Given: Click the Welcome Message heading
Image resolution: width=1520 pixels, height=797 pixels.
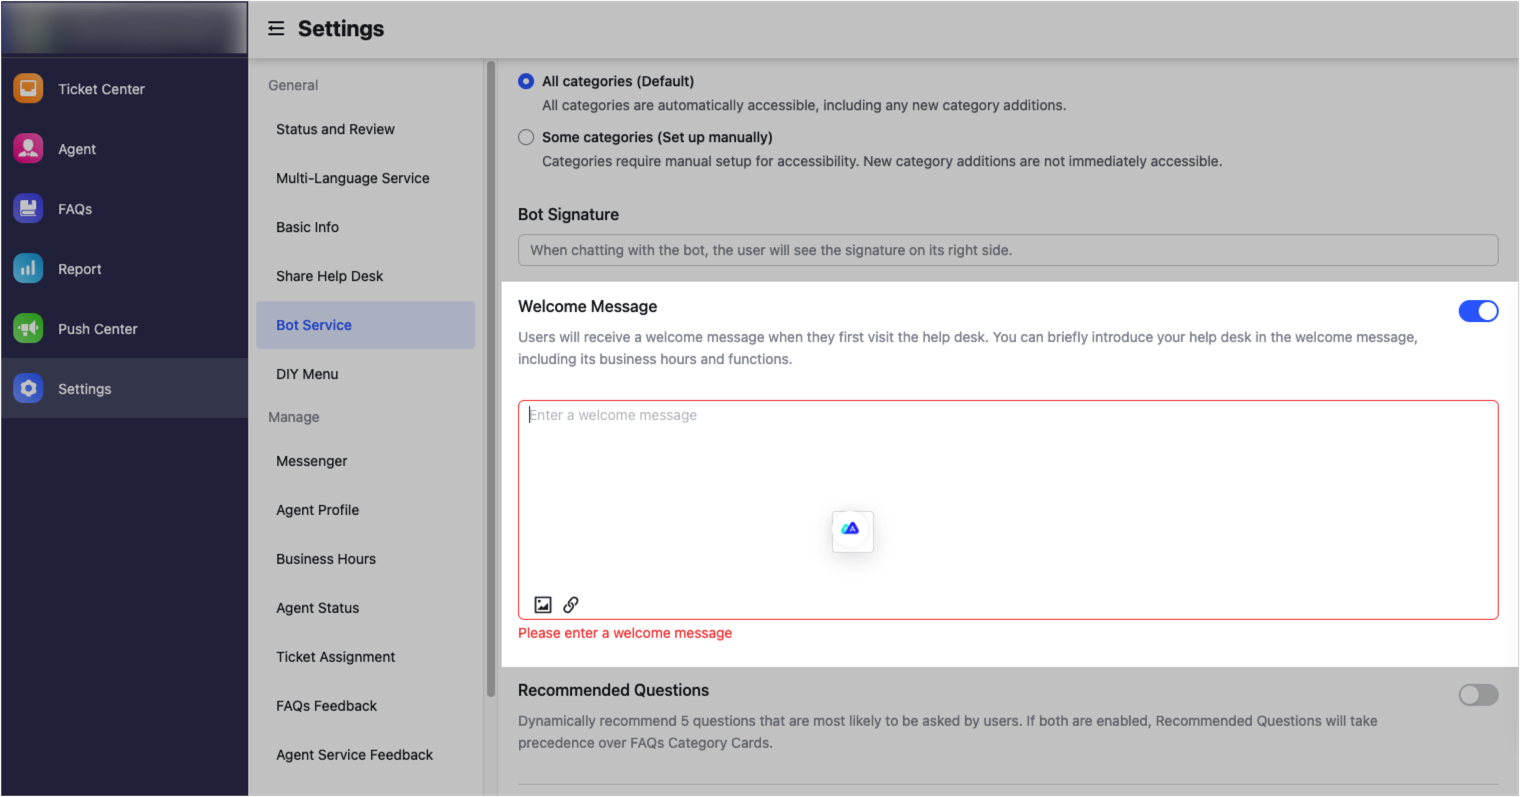Looking at the screenshot, I should 588,306.
